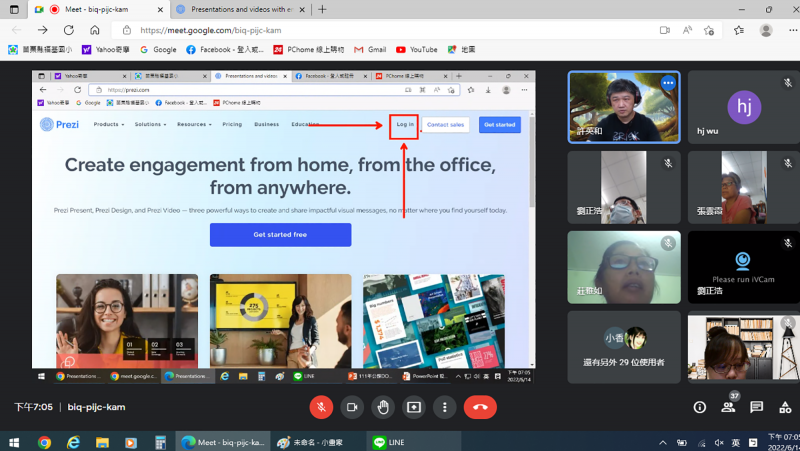
Task: Open the YouTube bookmark
Action: click(416, 49)
